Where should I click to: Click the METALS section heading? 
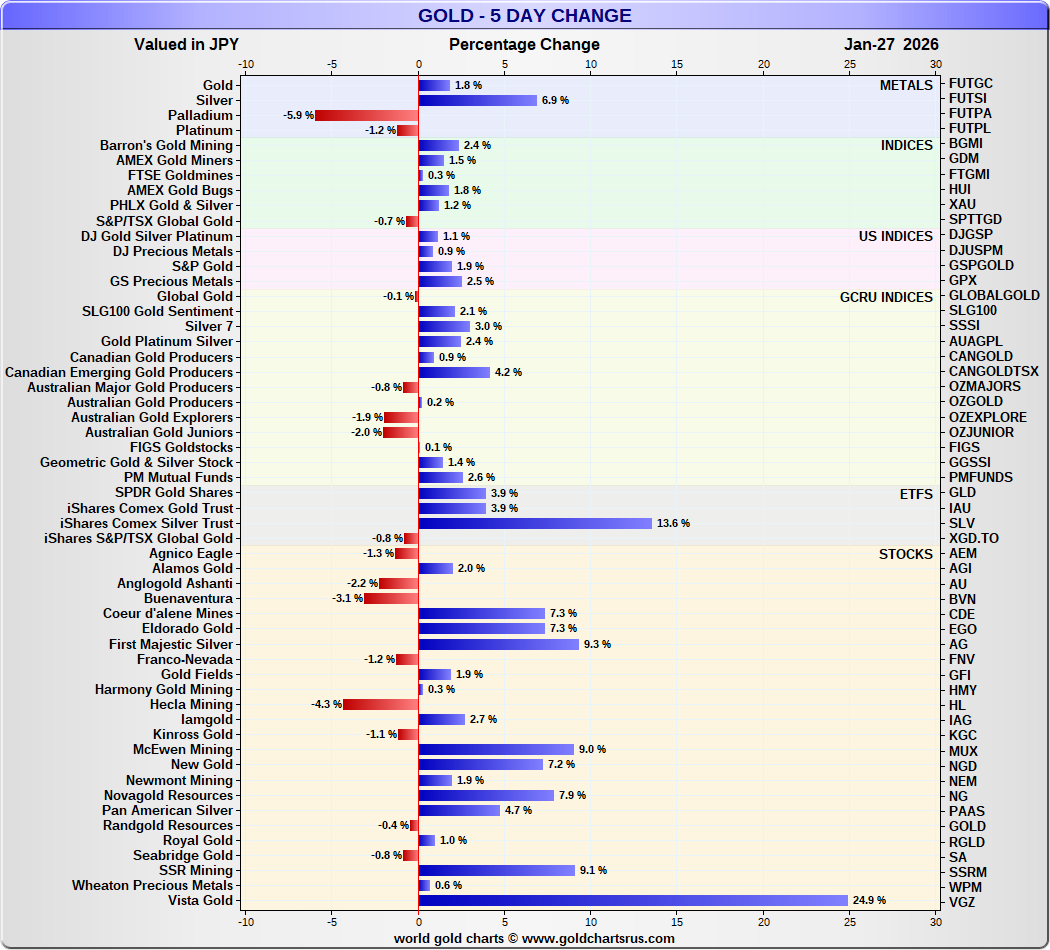point(906,85)
